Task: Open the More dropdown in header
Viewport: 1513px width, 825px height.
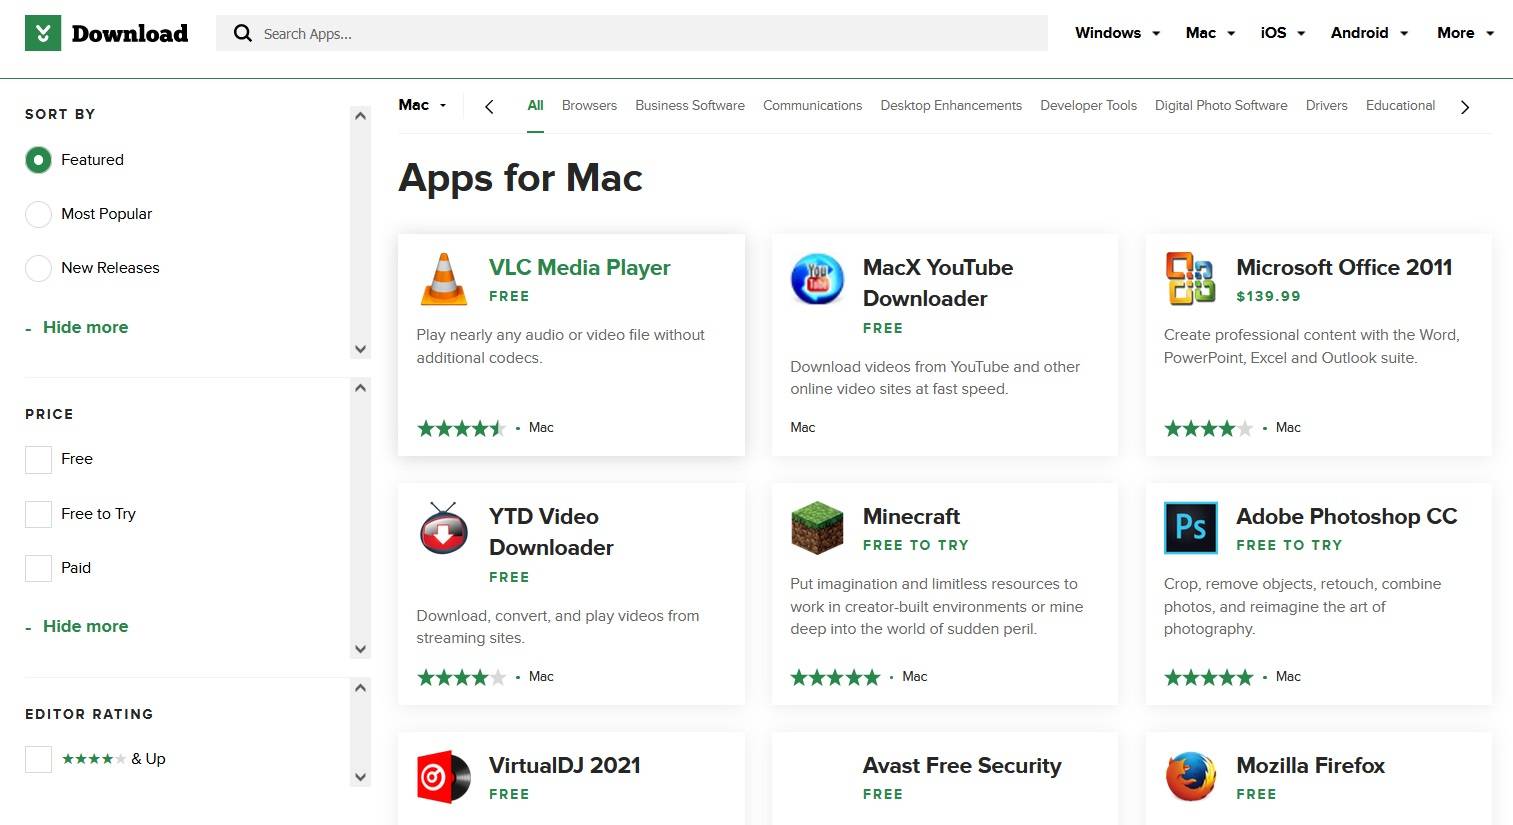Action: (x=1465, y=33)
